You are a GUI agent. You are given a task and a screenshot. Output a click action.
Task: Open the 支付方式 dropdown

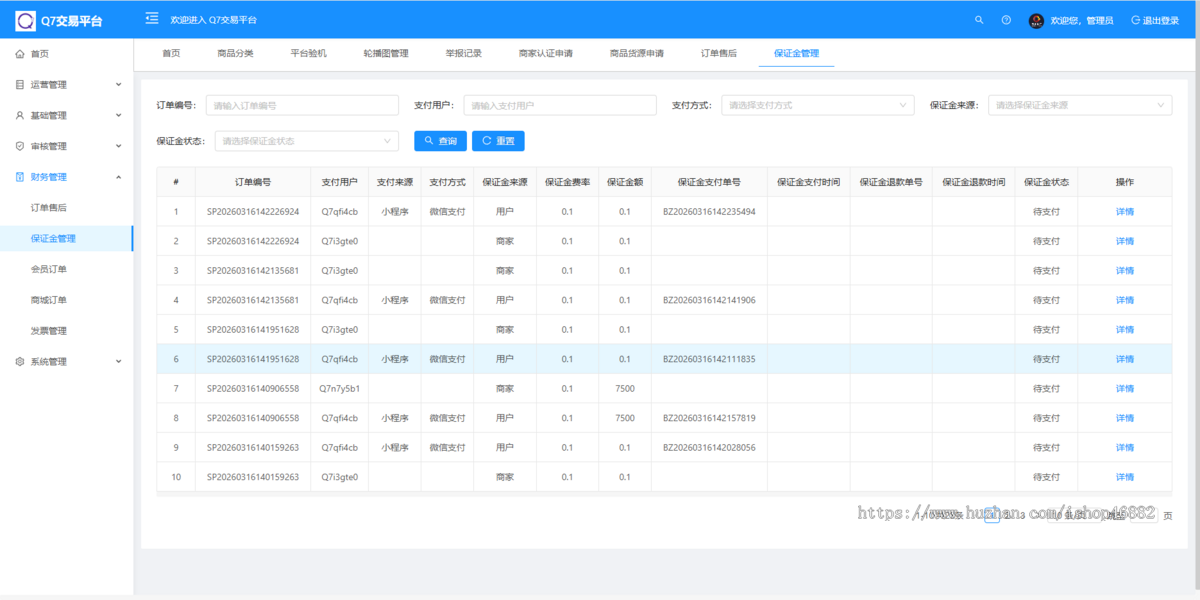click(817, 105)
